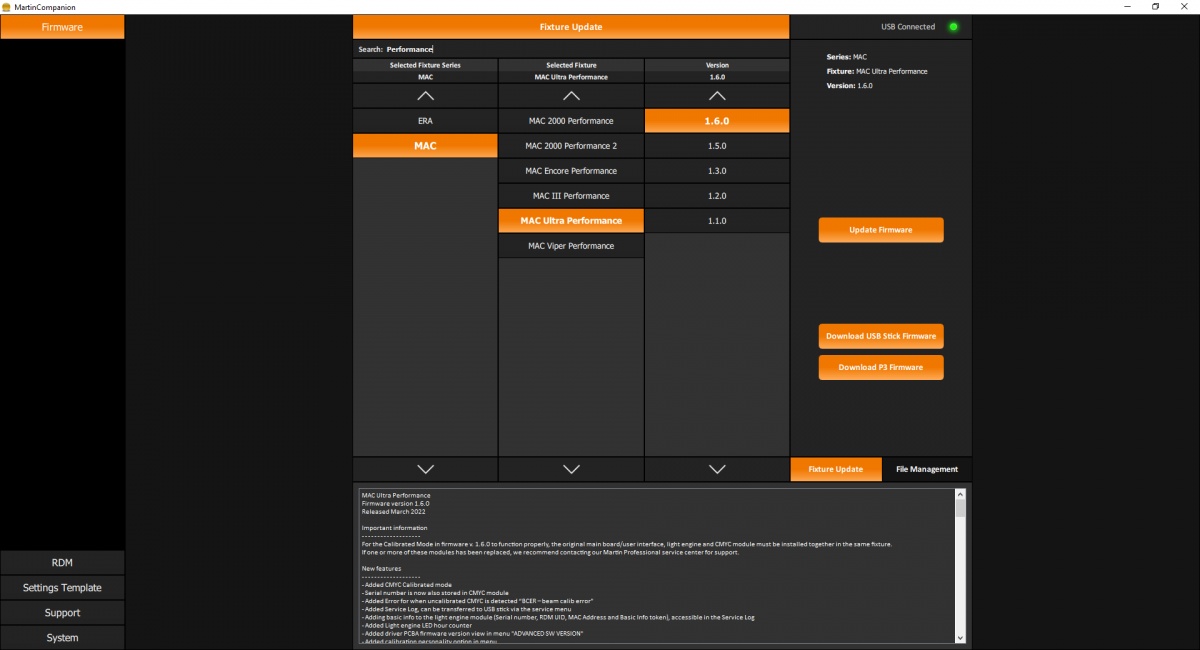This screenshot has height=650, width=1200.
Task: Choose firmware version 1.2.0
Action: click(x=717, y=196)
